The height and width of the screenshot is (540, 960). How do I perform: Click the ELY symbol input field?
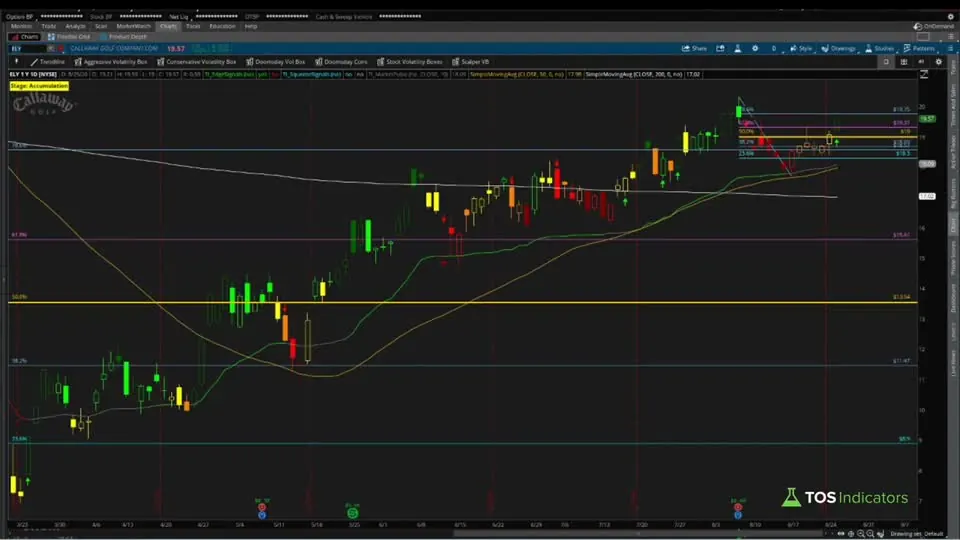click(x=27, y=48)
